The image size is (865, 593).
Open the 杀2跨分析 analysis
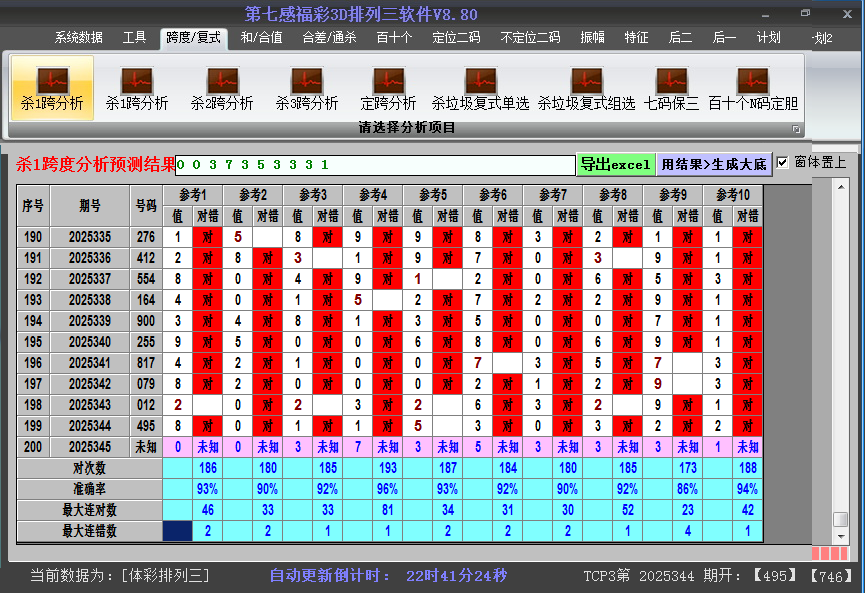(x=222, y=88)
